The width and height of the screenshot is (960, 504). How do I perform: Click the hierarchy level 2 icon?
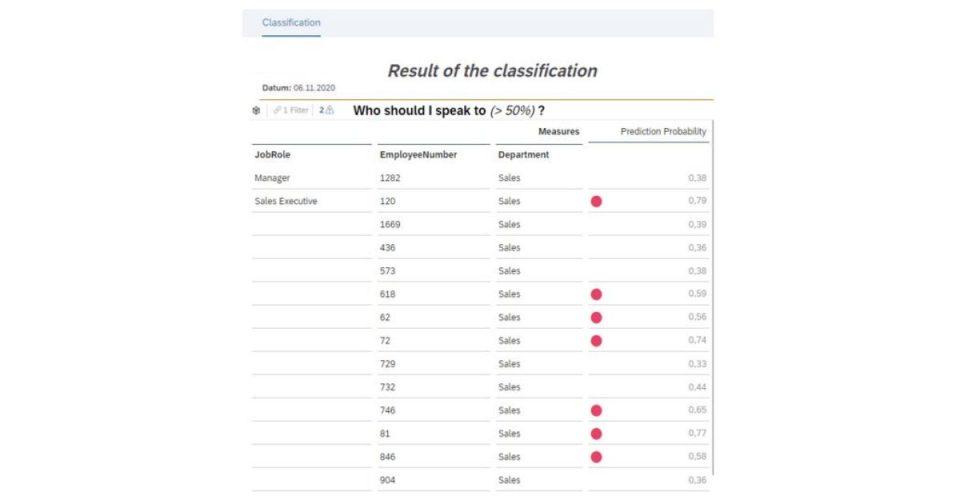pos(326,110)
